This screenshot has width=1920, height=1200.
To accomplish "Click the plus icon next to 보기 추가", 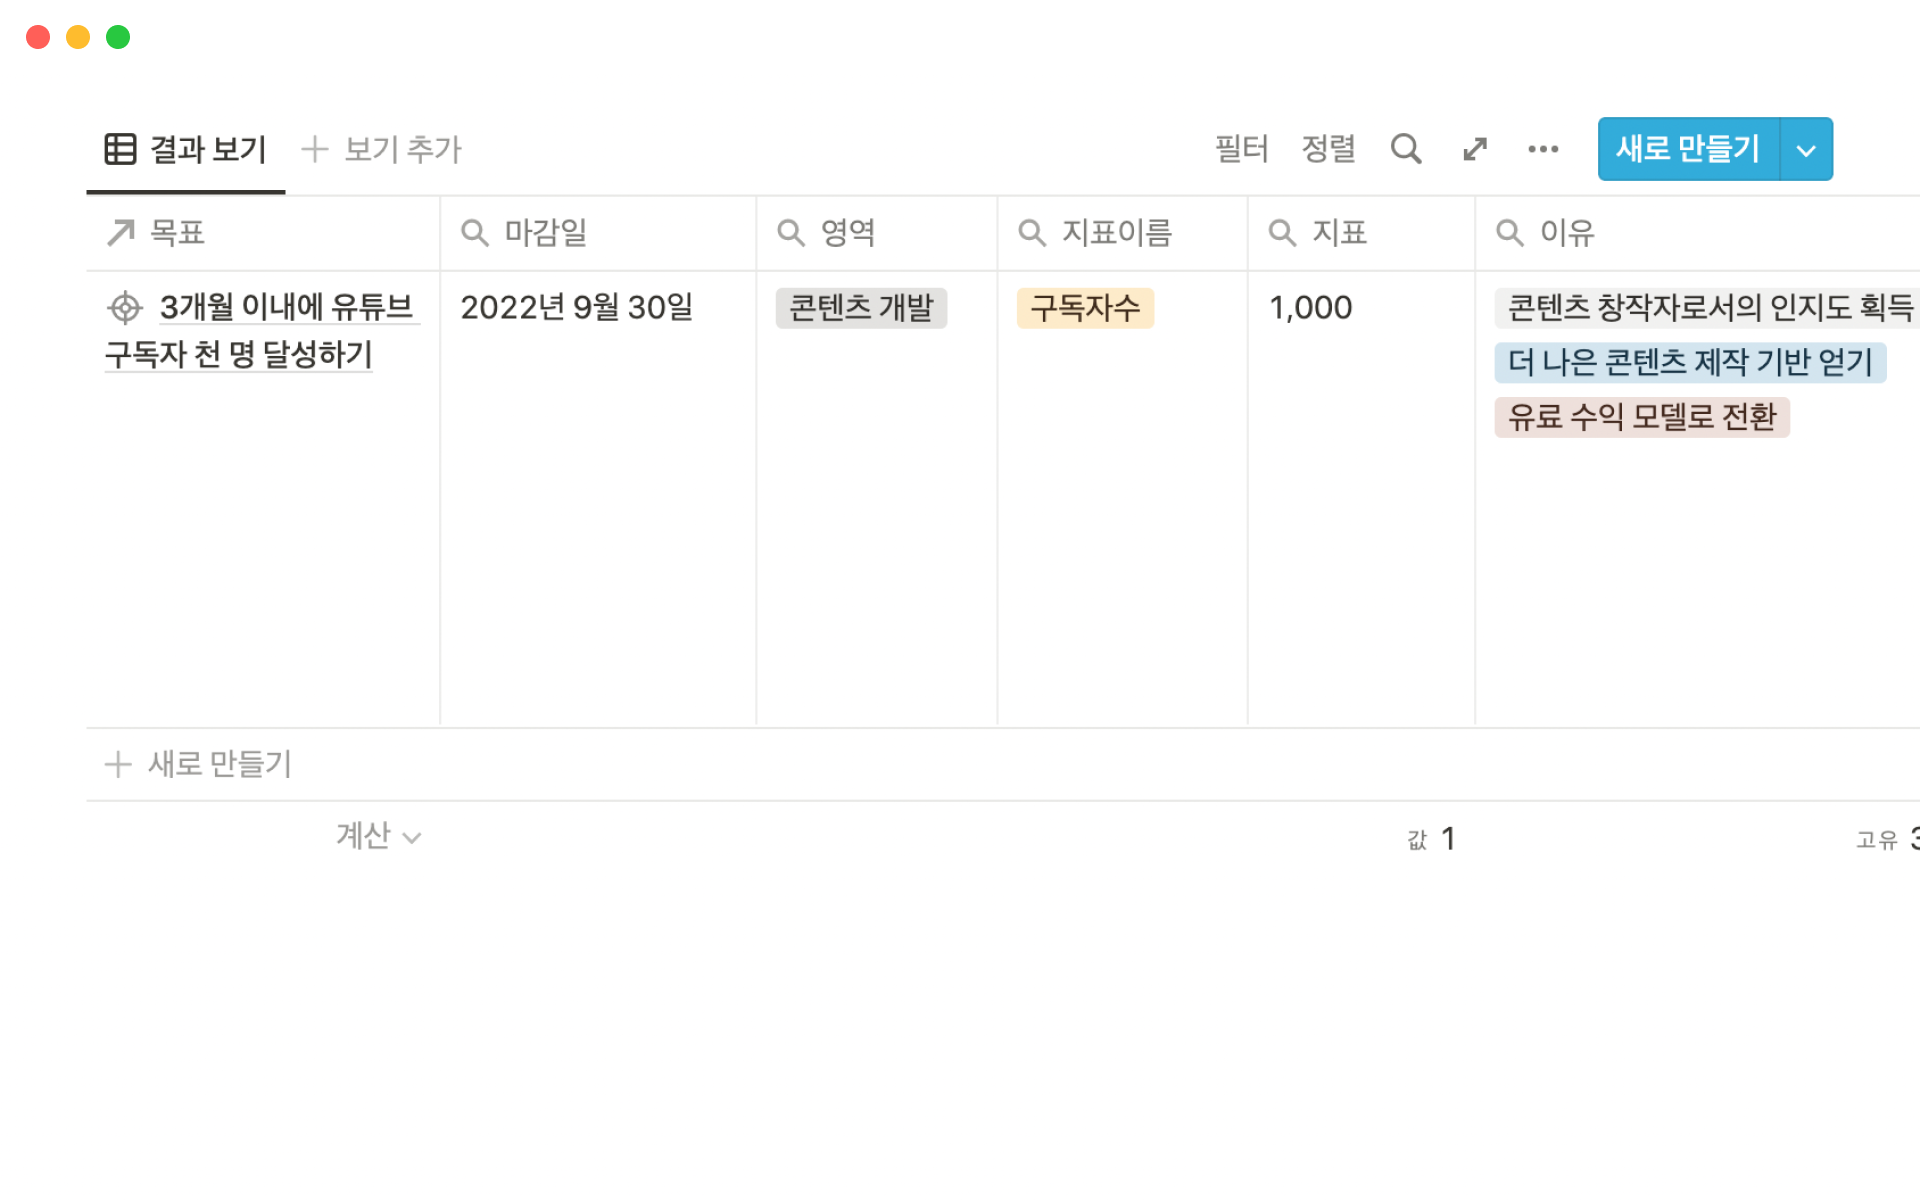I will [315, 149].
